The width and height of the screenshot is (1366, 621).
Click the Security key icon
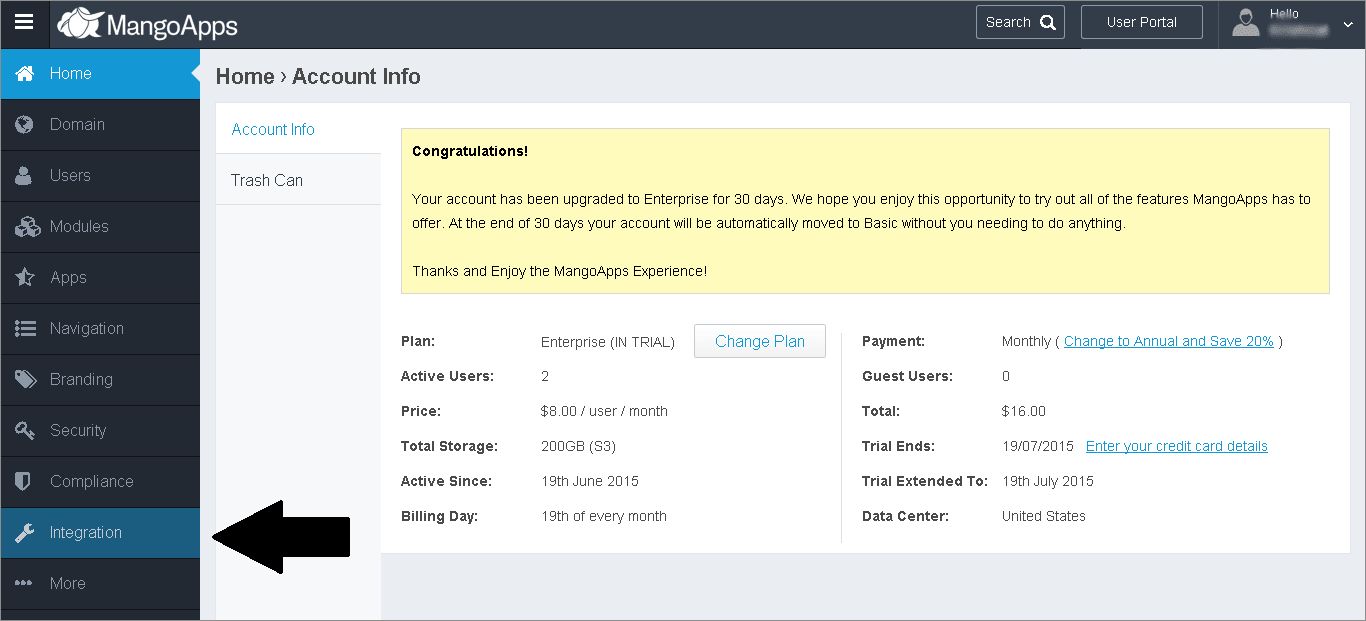click(x=25, y=431)
